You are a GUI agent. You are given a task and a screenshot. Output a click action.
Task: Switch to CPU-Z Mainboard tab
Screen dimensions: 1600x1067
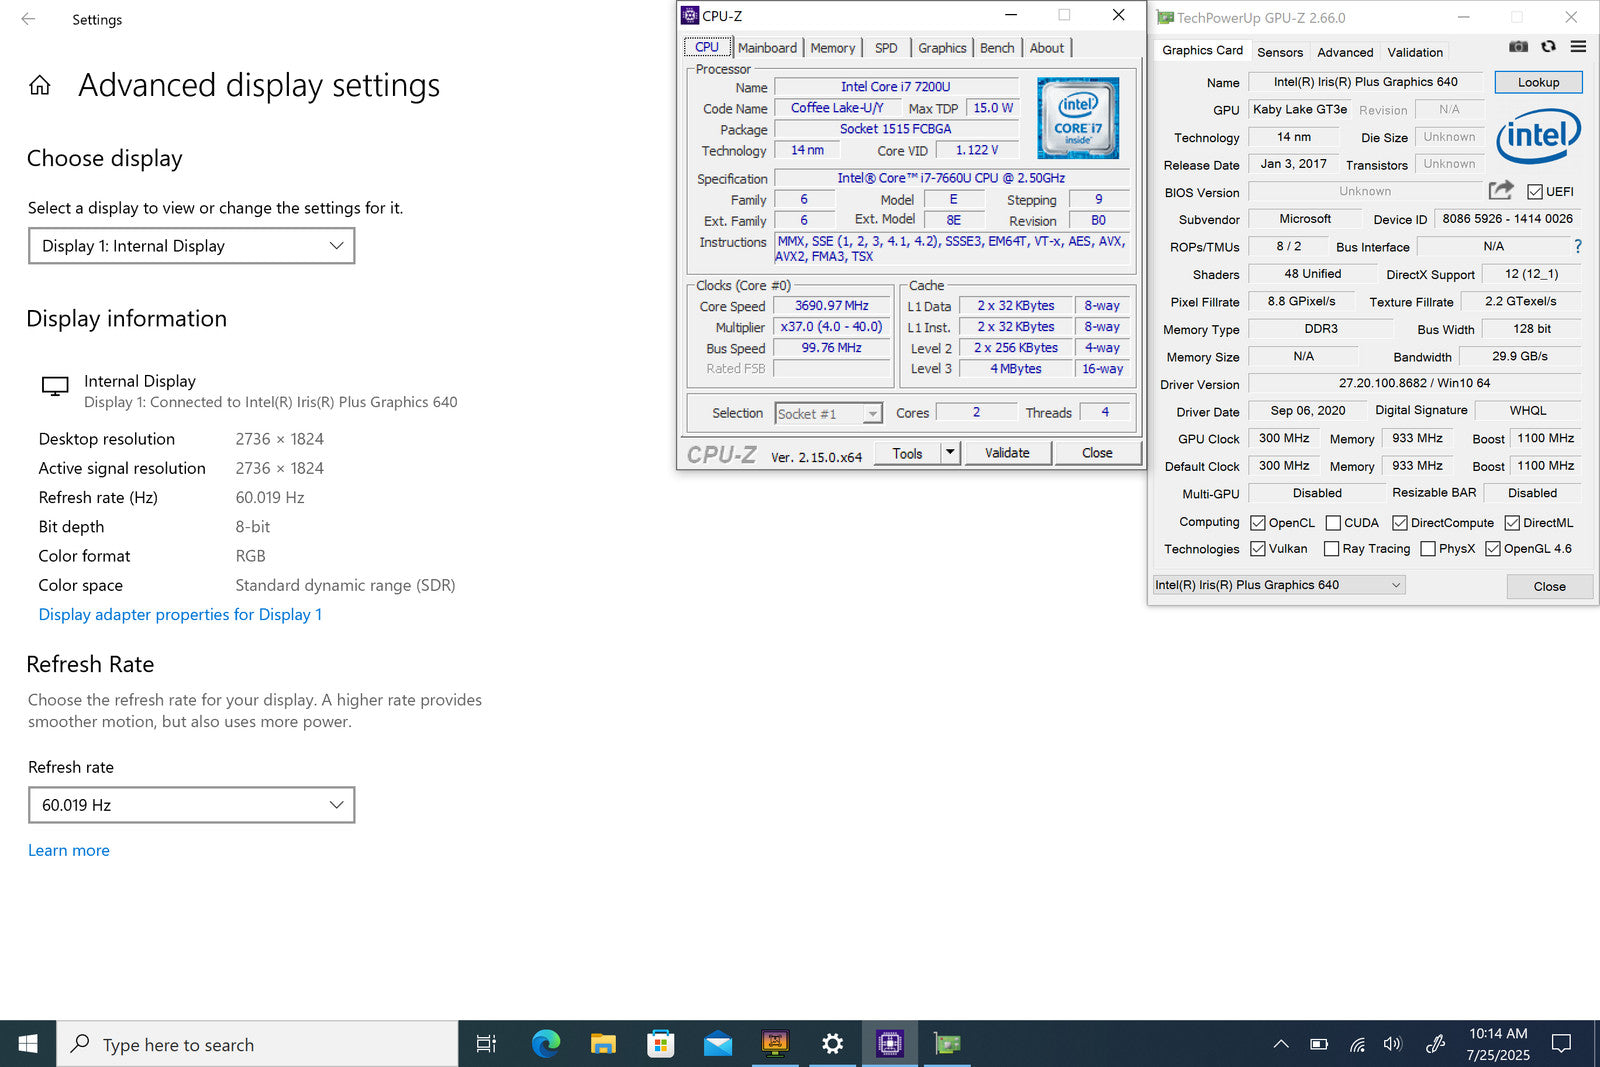pos(767,48)
